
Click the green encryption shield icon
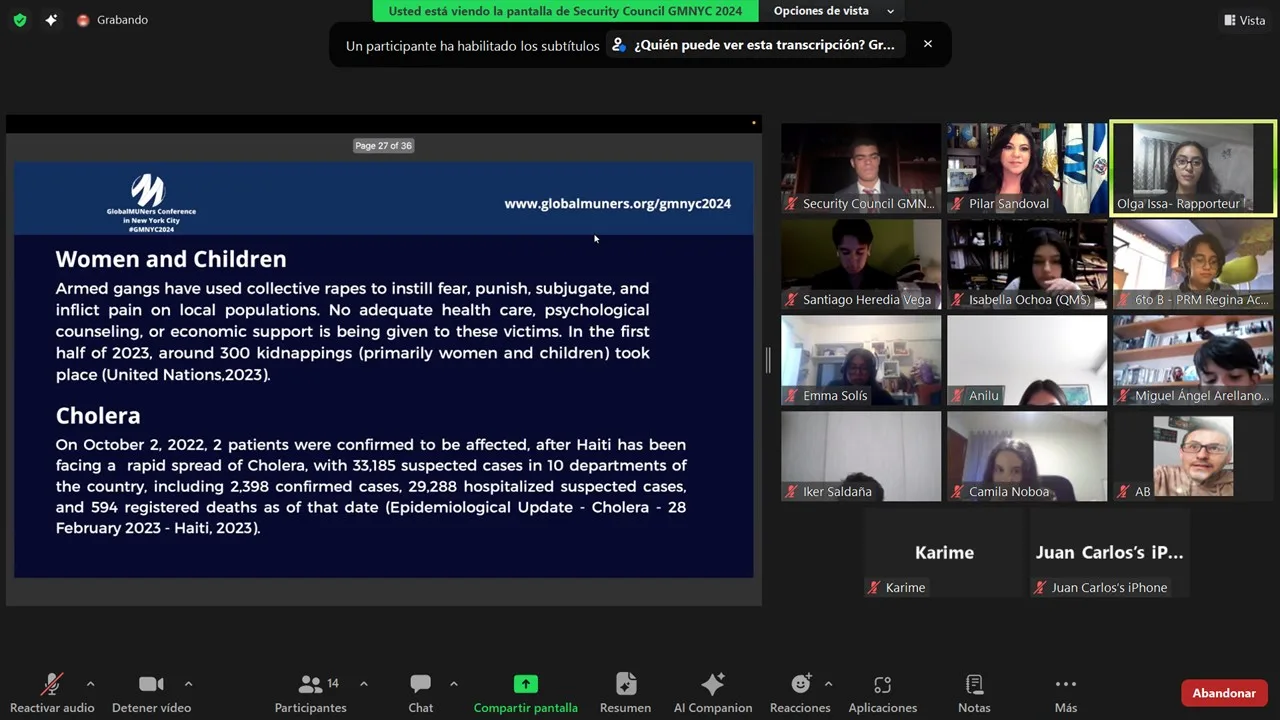tap(20, 20)
